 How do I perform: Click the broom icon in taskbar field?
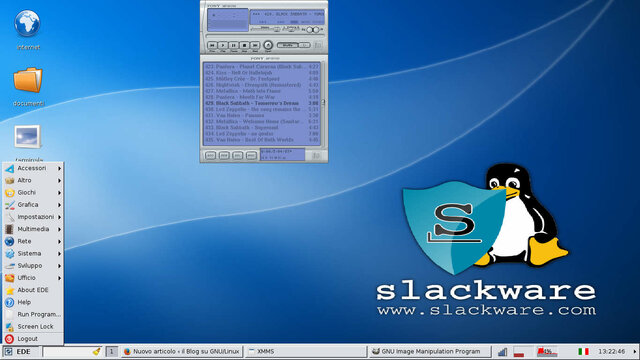tap(96, 351)
